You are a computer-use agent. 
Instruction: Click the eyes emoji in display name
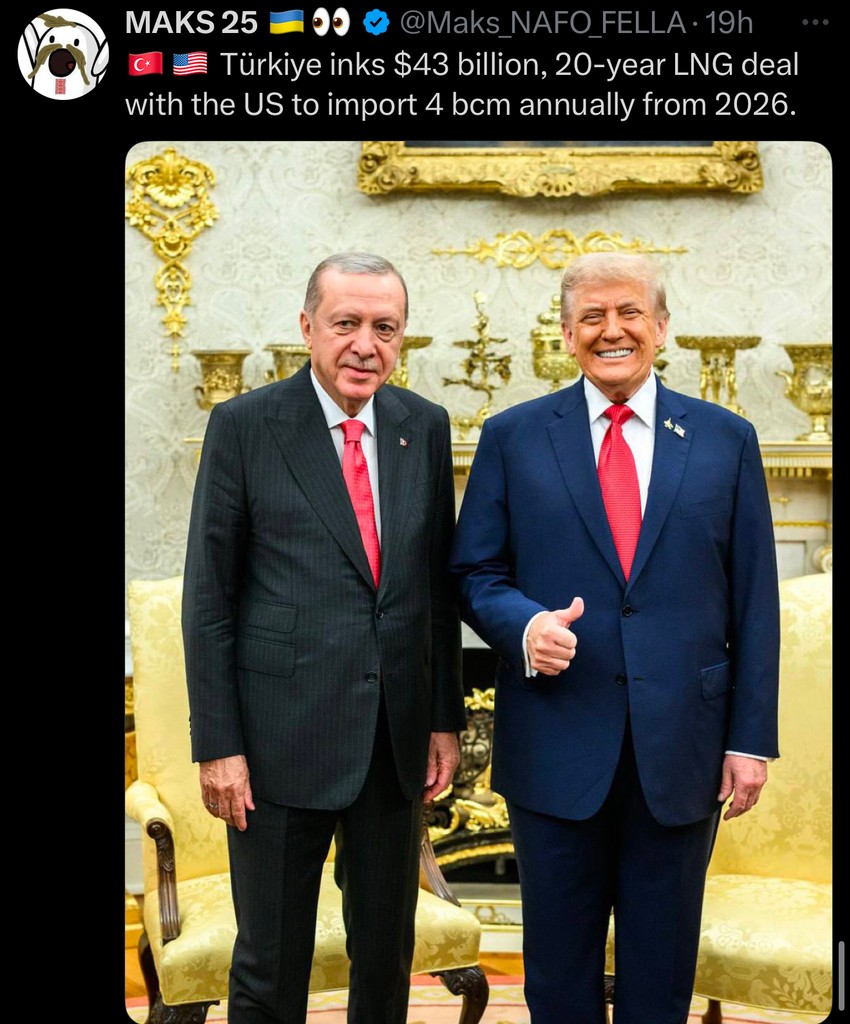[331, 23]
